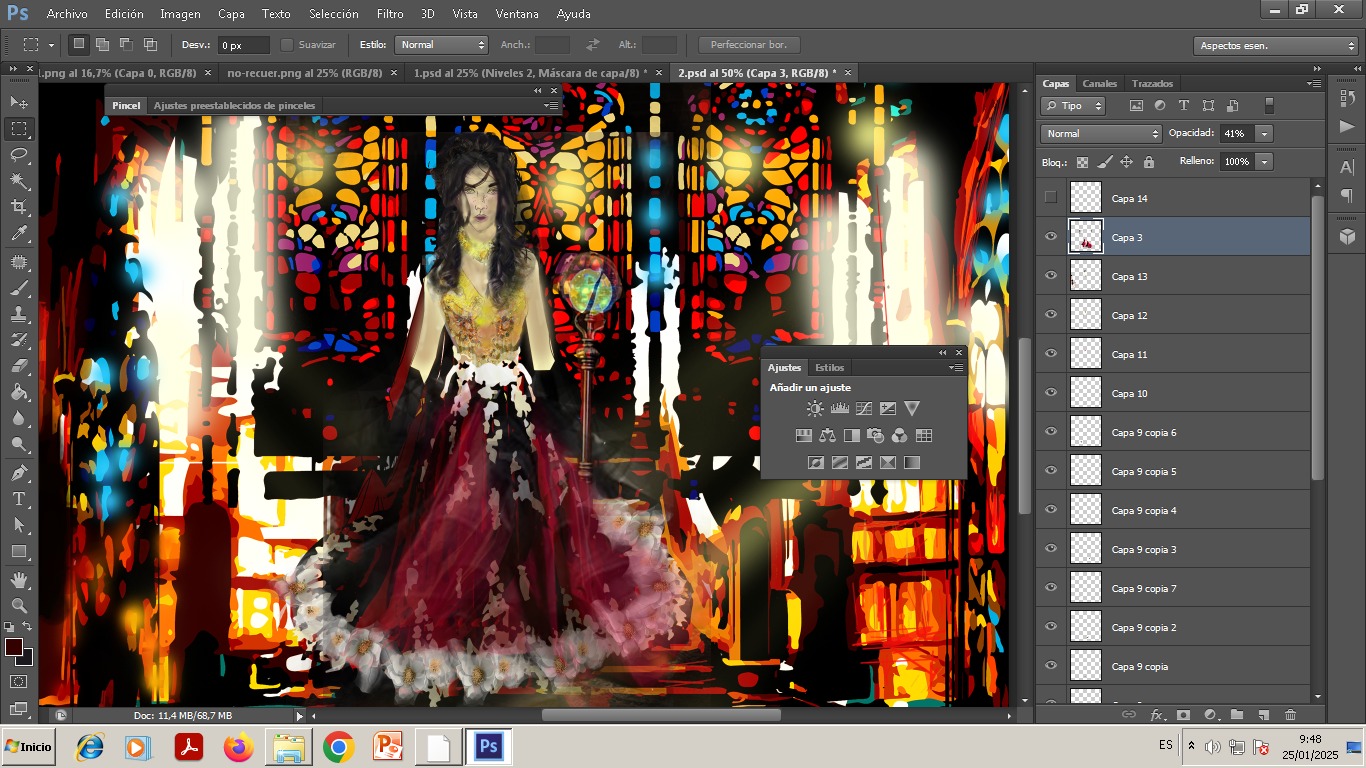Hide the Capa 10 layer
1366x768 pixels.
coord(1050,393)
